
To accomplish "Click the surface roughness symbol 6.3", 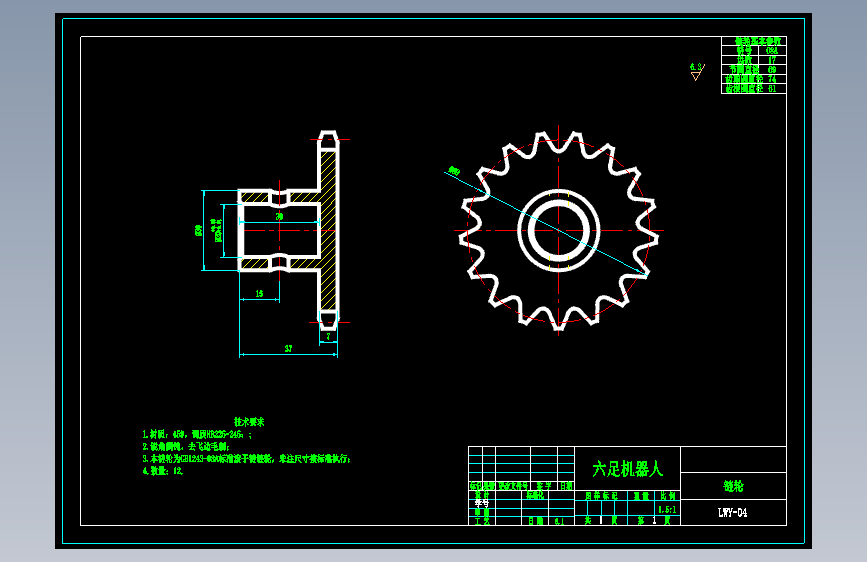I will click(697, 71).
